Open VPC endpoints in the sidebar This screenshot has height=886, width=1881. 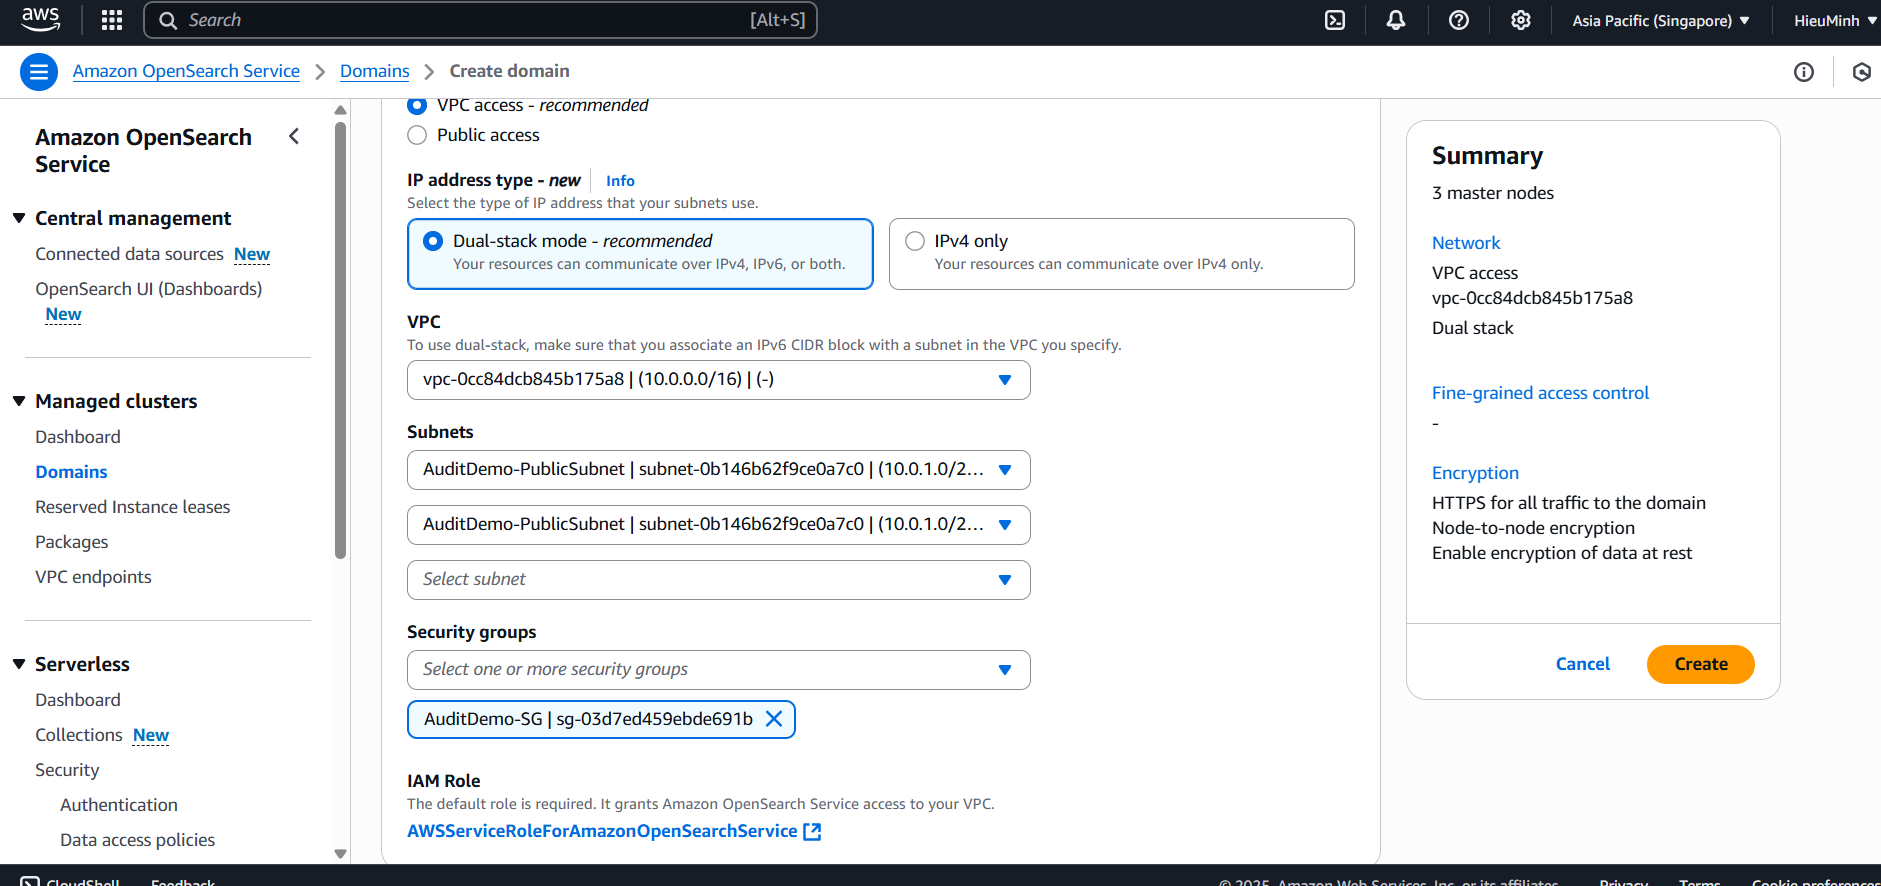[94, 577]
